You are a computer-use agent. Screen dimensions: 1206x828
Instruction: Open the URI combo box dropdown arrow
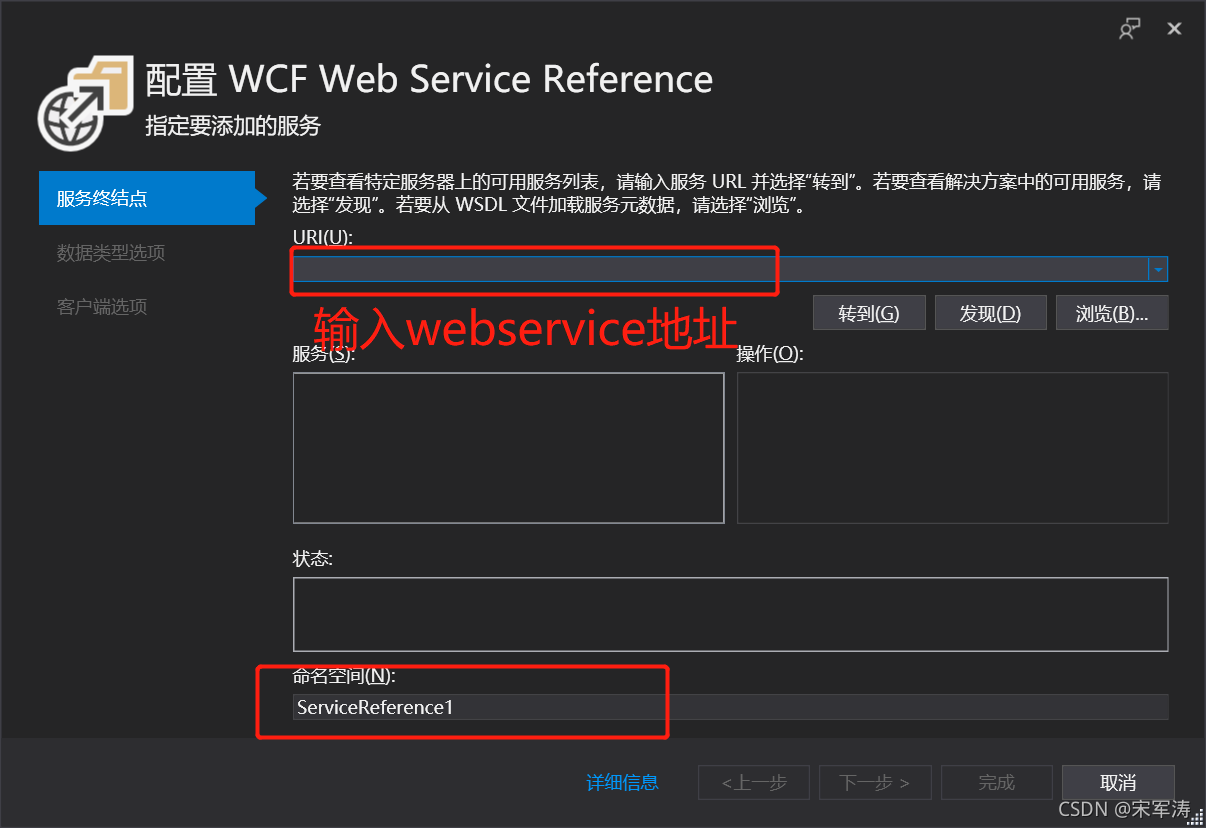click(x=1157, y=268)
